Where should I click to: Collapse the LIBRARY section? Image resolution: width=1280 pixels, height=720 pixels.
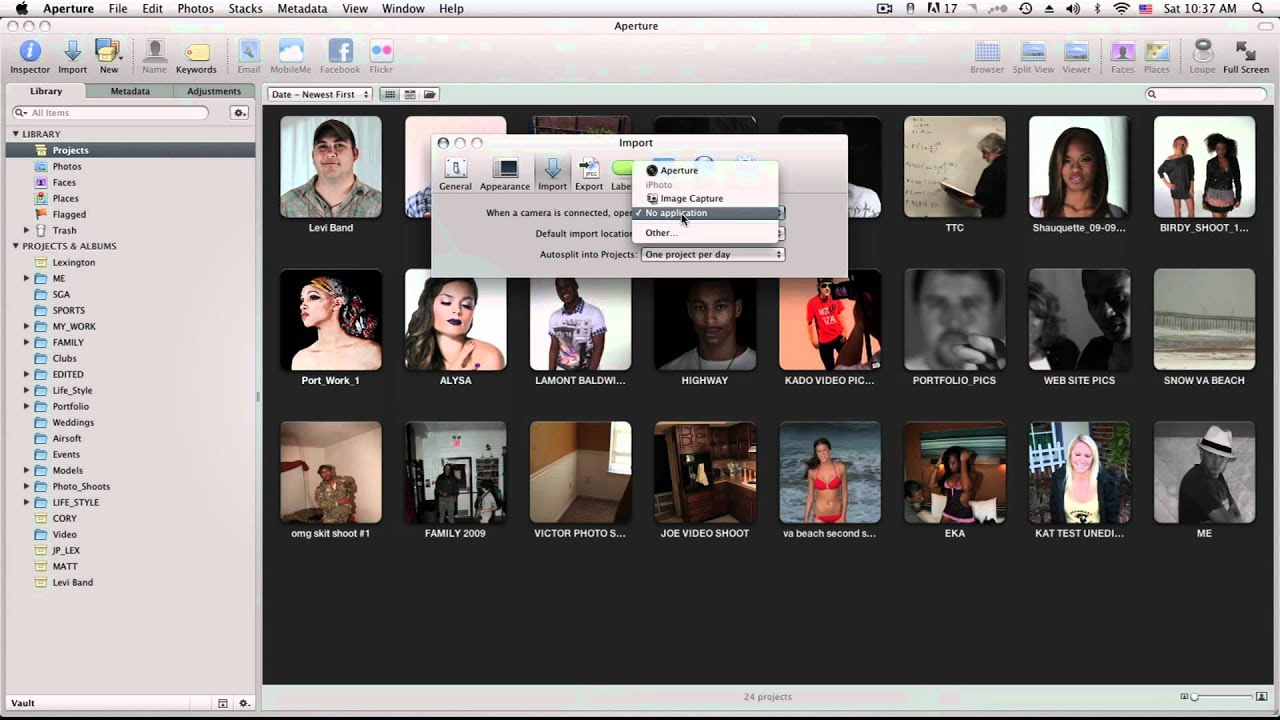(x=16, y=134)
